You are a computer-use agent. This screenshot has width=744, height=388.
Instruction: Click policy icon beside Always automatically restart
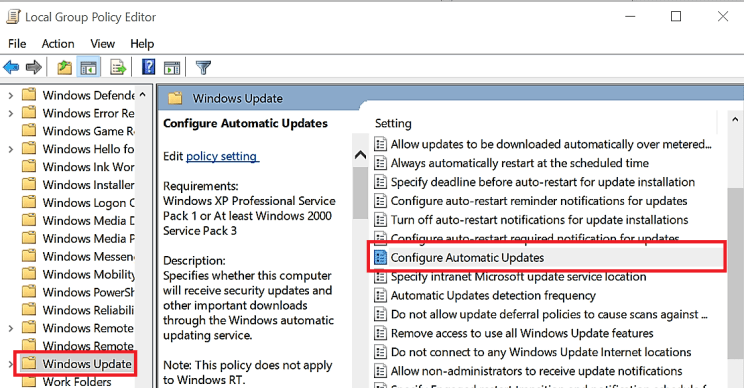pos(380,163)
